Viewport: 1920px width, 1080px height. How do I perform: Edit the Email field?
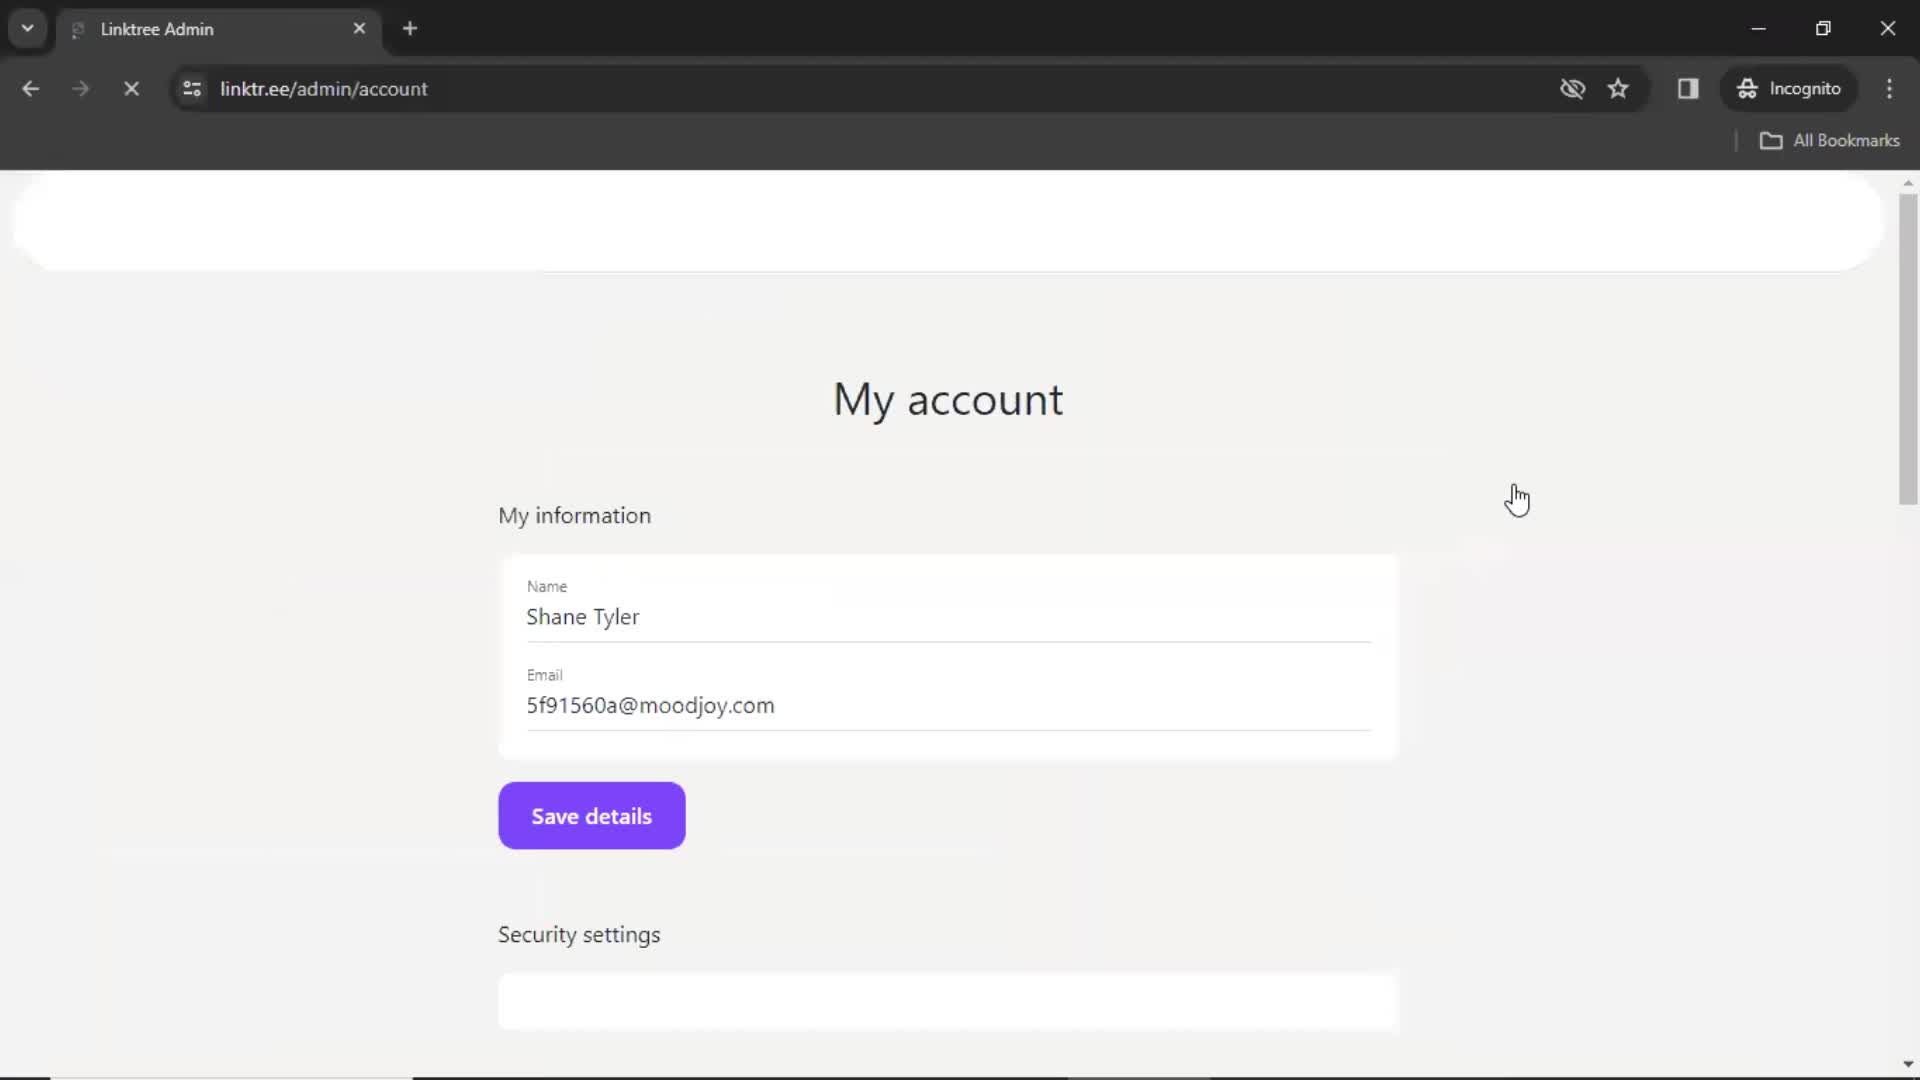tap(948, 705)
